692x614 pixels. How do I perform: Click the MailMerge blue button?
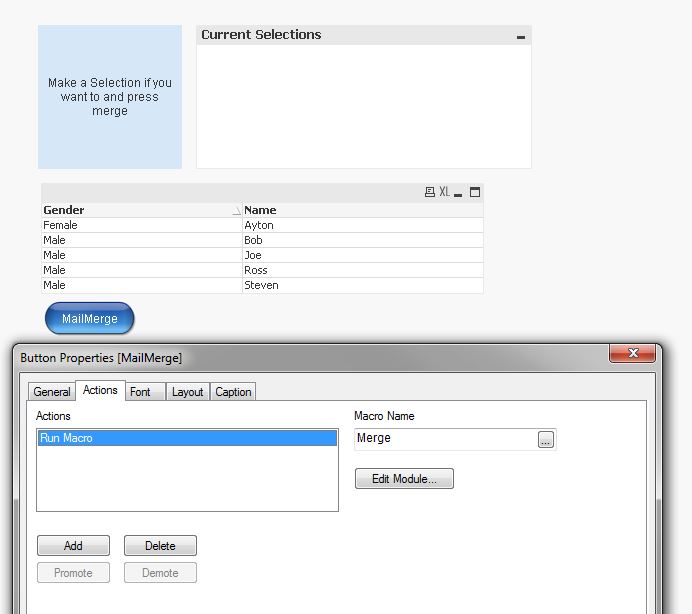90,318
